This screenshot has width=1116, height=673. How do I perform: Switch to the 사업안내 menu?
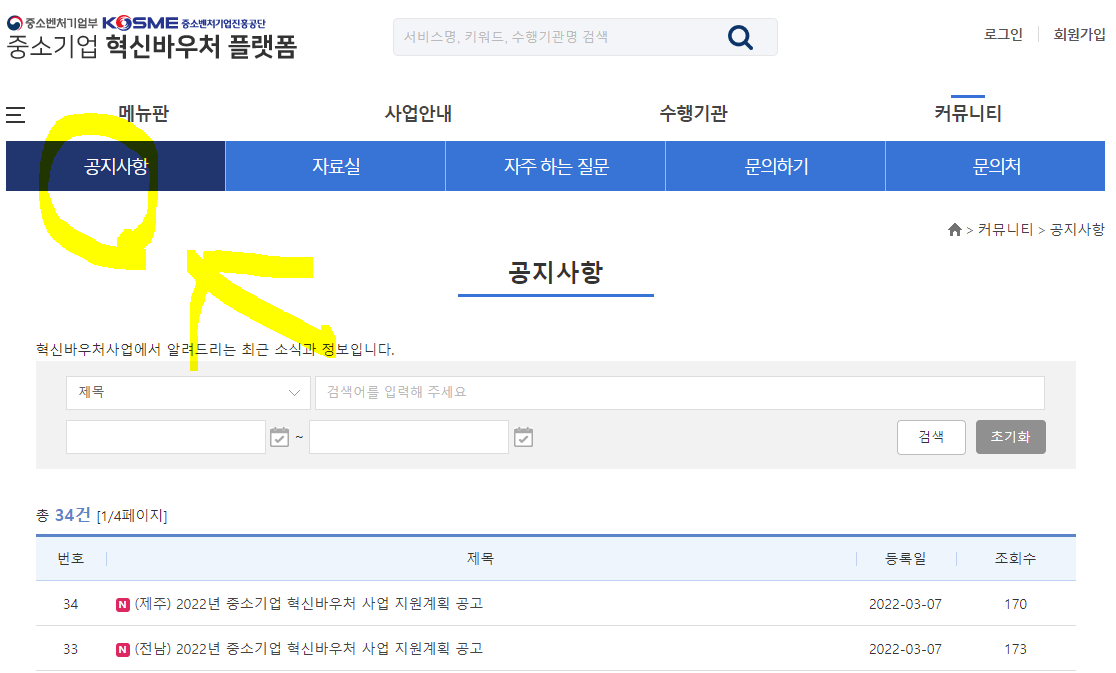coord(418,114)
